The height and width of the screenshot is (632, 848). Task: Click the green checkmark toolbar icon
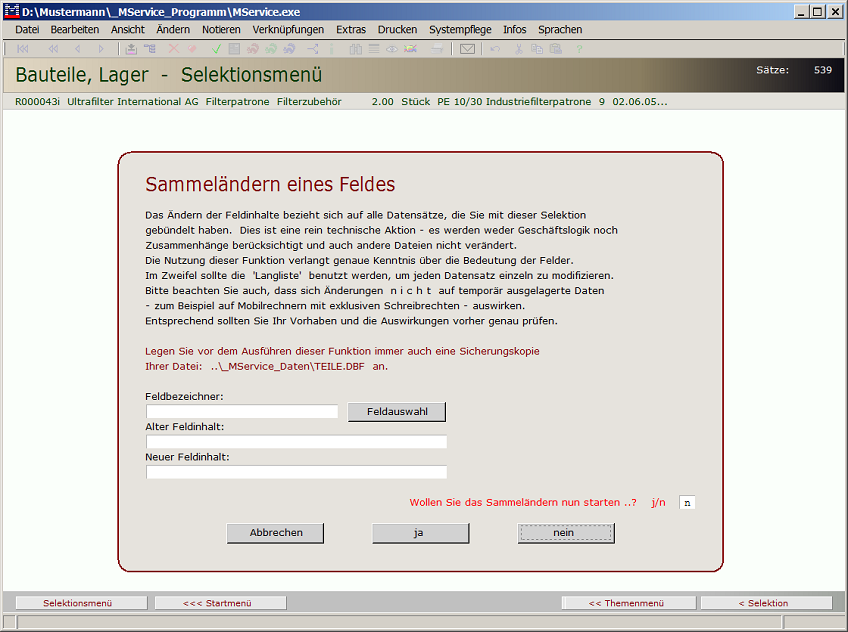click(216, 49)
